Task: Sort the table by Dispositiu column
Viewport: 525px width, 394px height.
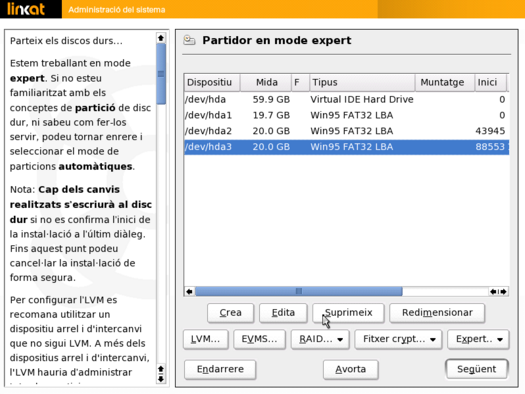Action: pos(212,82)
